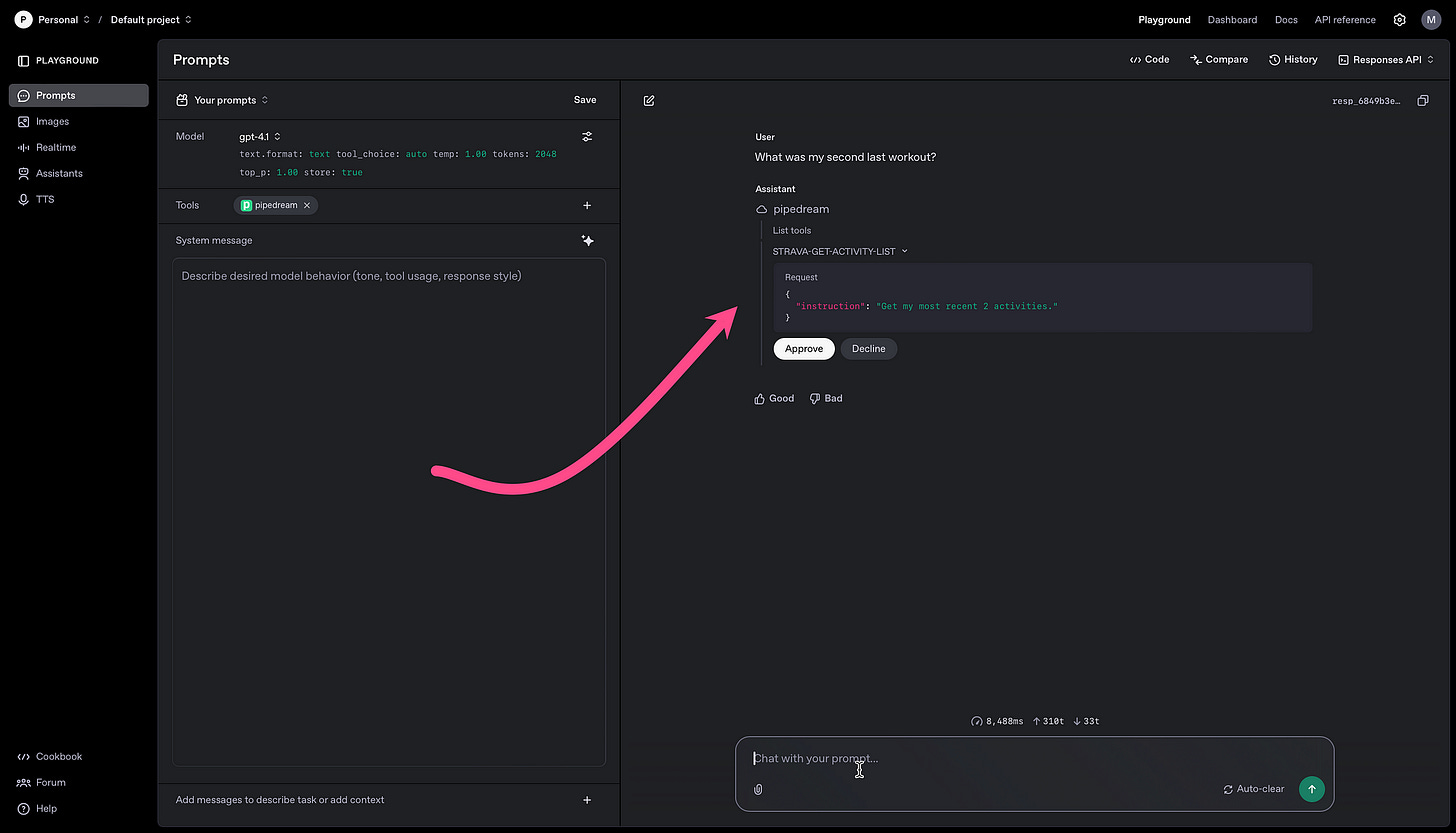Open the user avatar M menu
The image size is (1456, 833).
1431,20
